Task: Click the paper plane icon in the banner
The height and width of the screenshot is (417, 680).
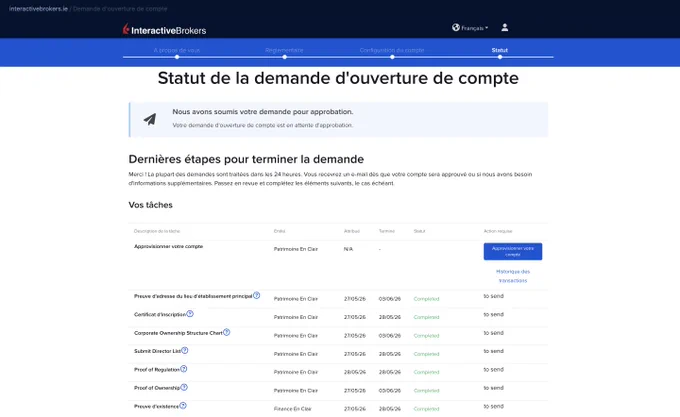Action: 150,119
